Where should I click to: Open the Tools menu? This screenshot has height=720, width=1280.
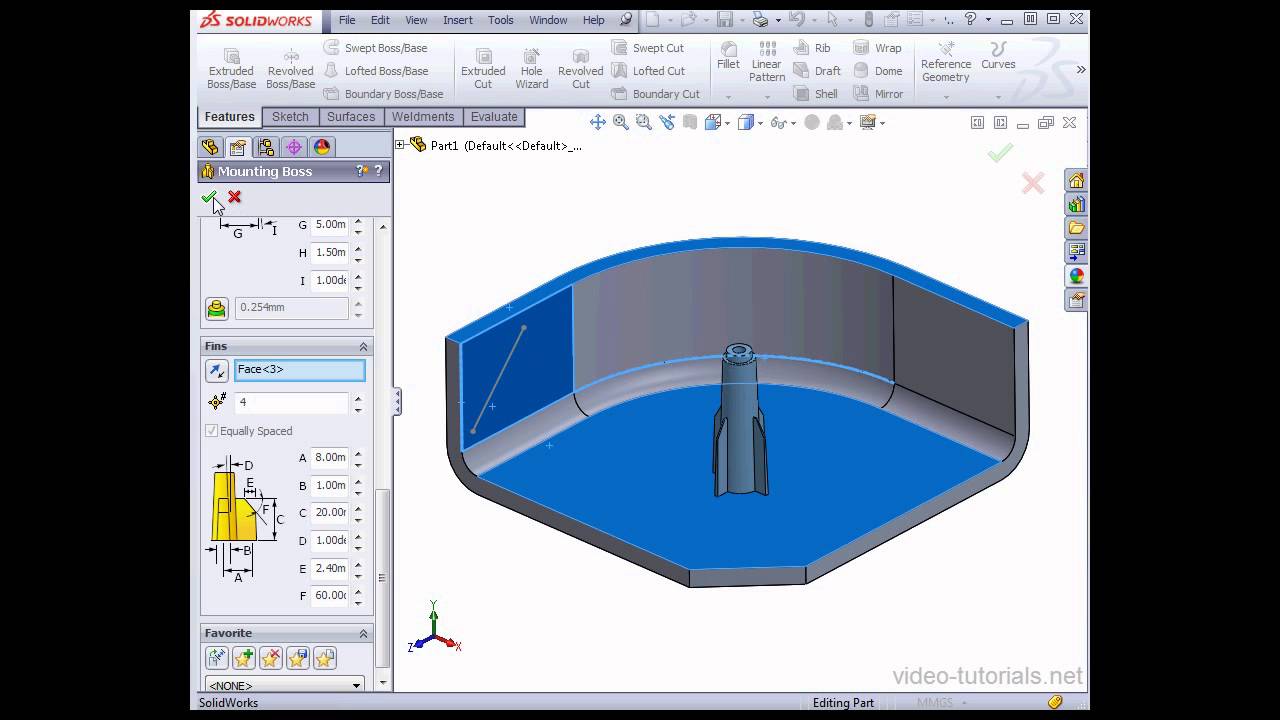tap(501, 20)
